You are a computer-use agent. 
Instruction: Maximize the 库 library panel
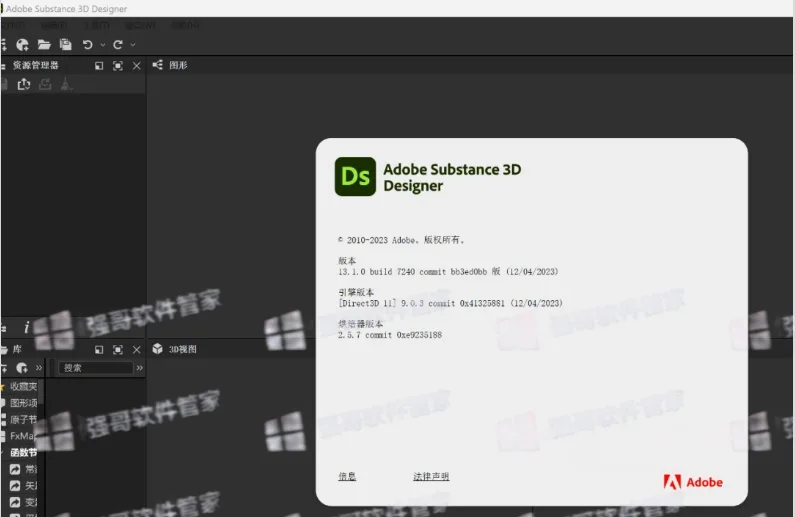[118, 350]
